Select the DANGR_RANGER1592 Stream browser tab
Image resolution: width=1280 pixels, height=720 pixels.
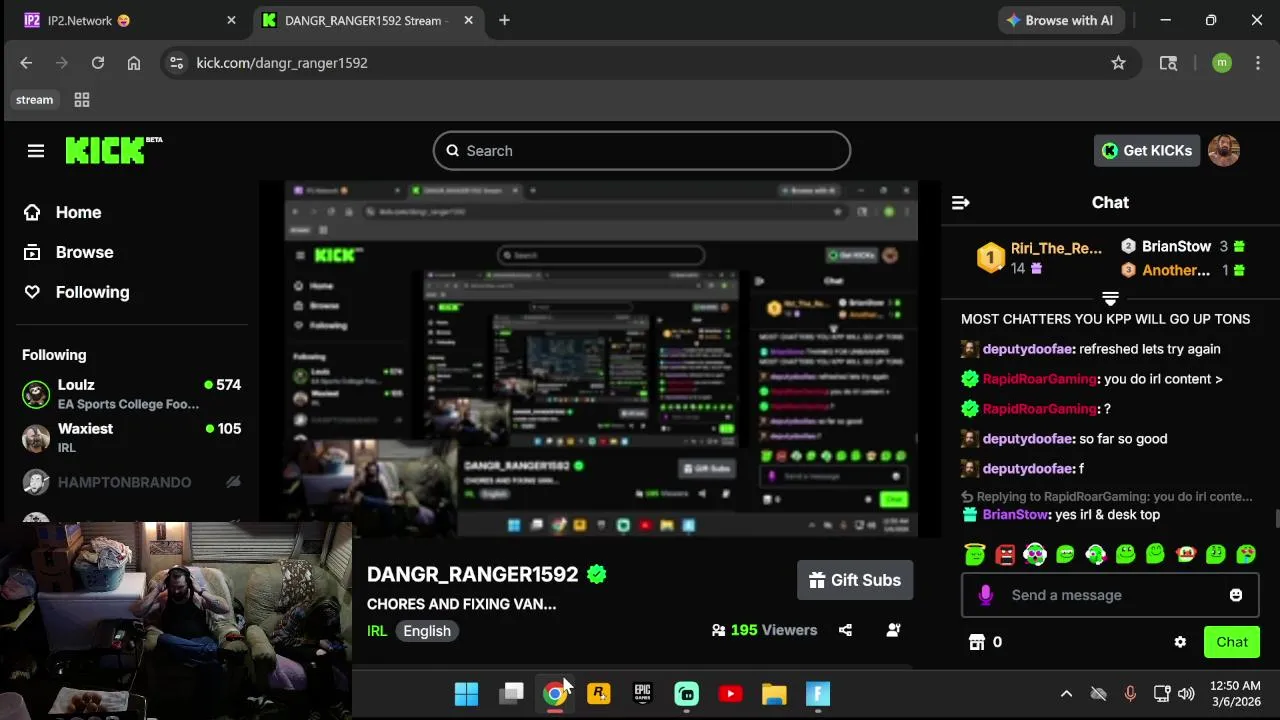(368, 20)
